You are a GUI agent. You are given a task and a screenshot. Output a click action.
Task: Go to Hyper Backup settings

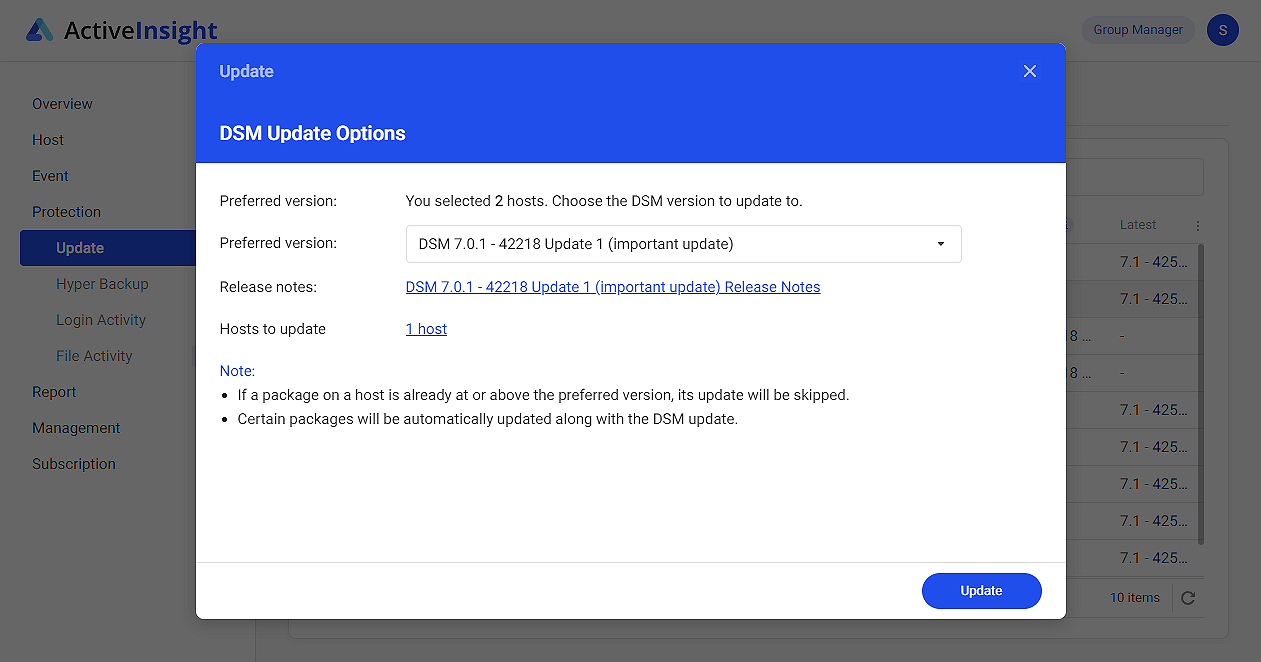(101, 283)
